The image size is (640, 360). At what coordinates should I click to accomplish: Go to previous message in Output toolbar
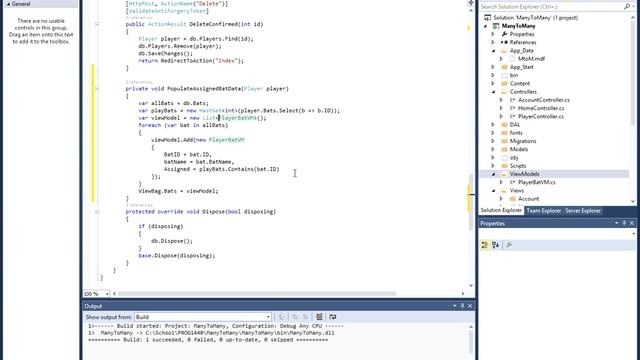tap(295, 317)
